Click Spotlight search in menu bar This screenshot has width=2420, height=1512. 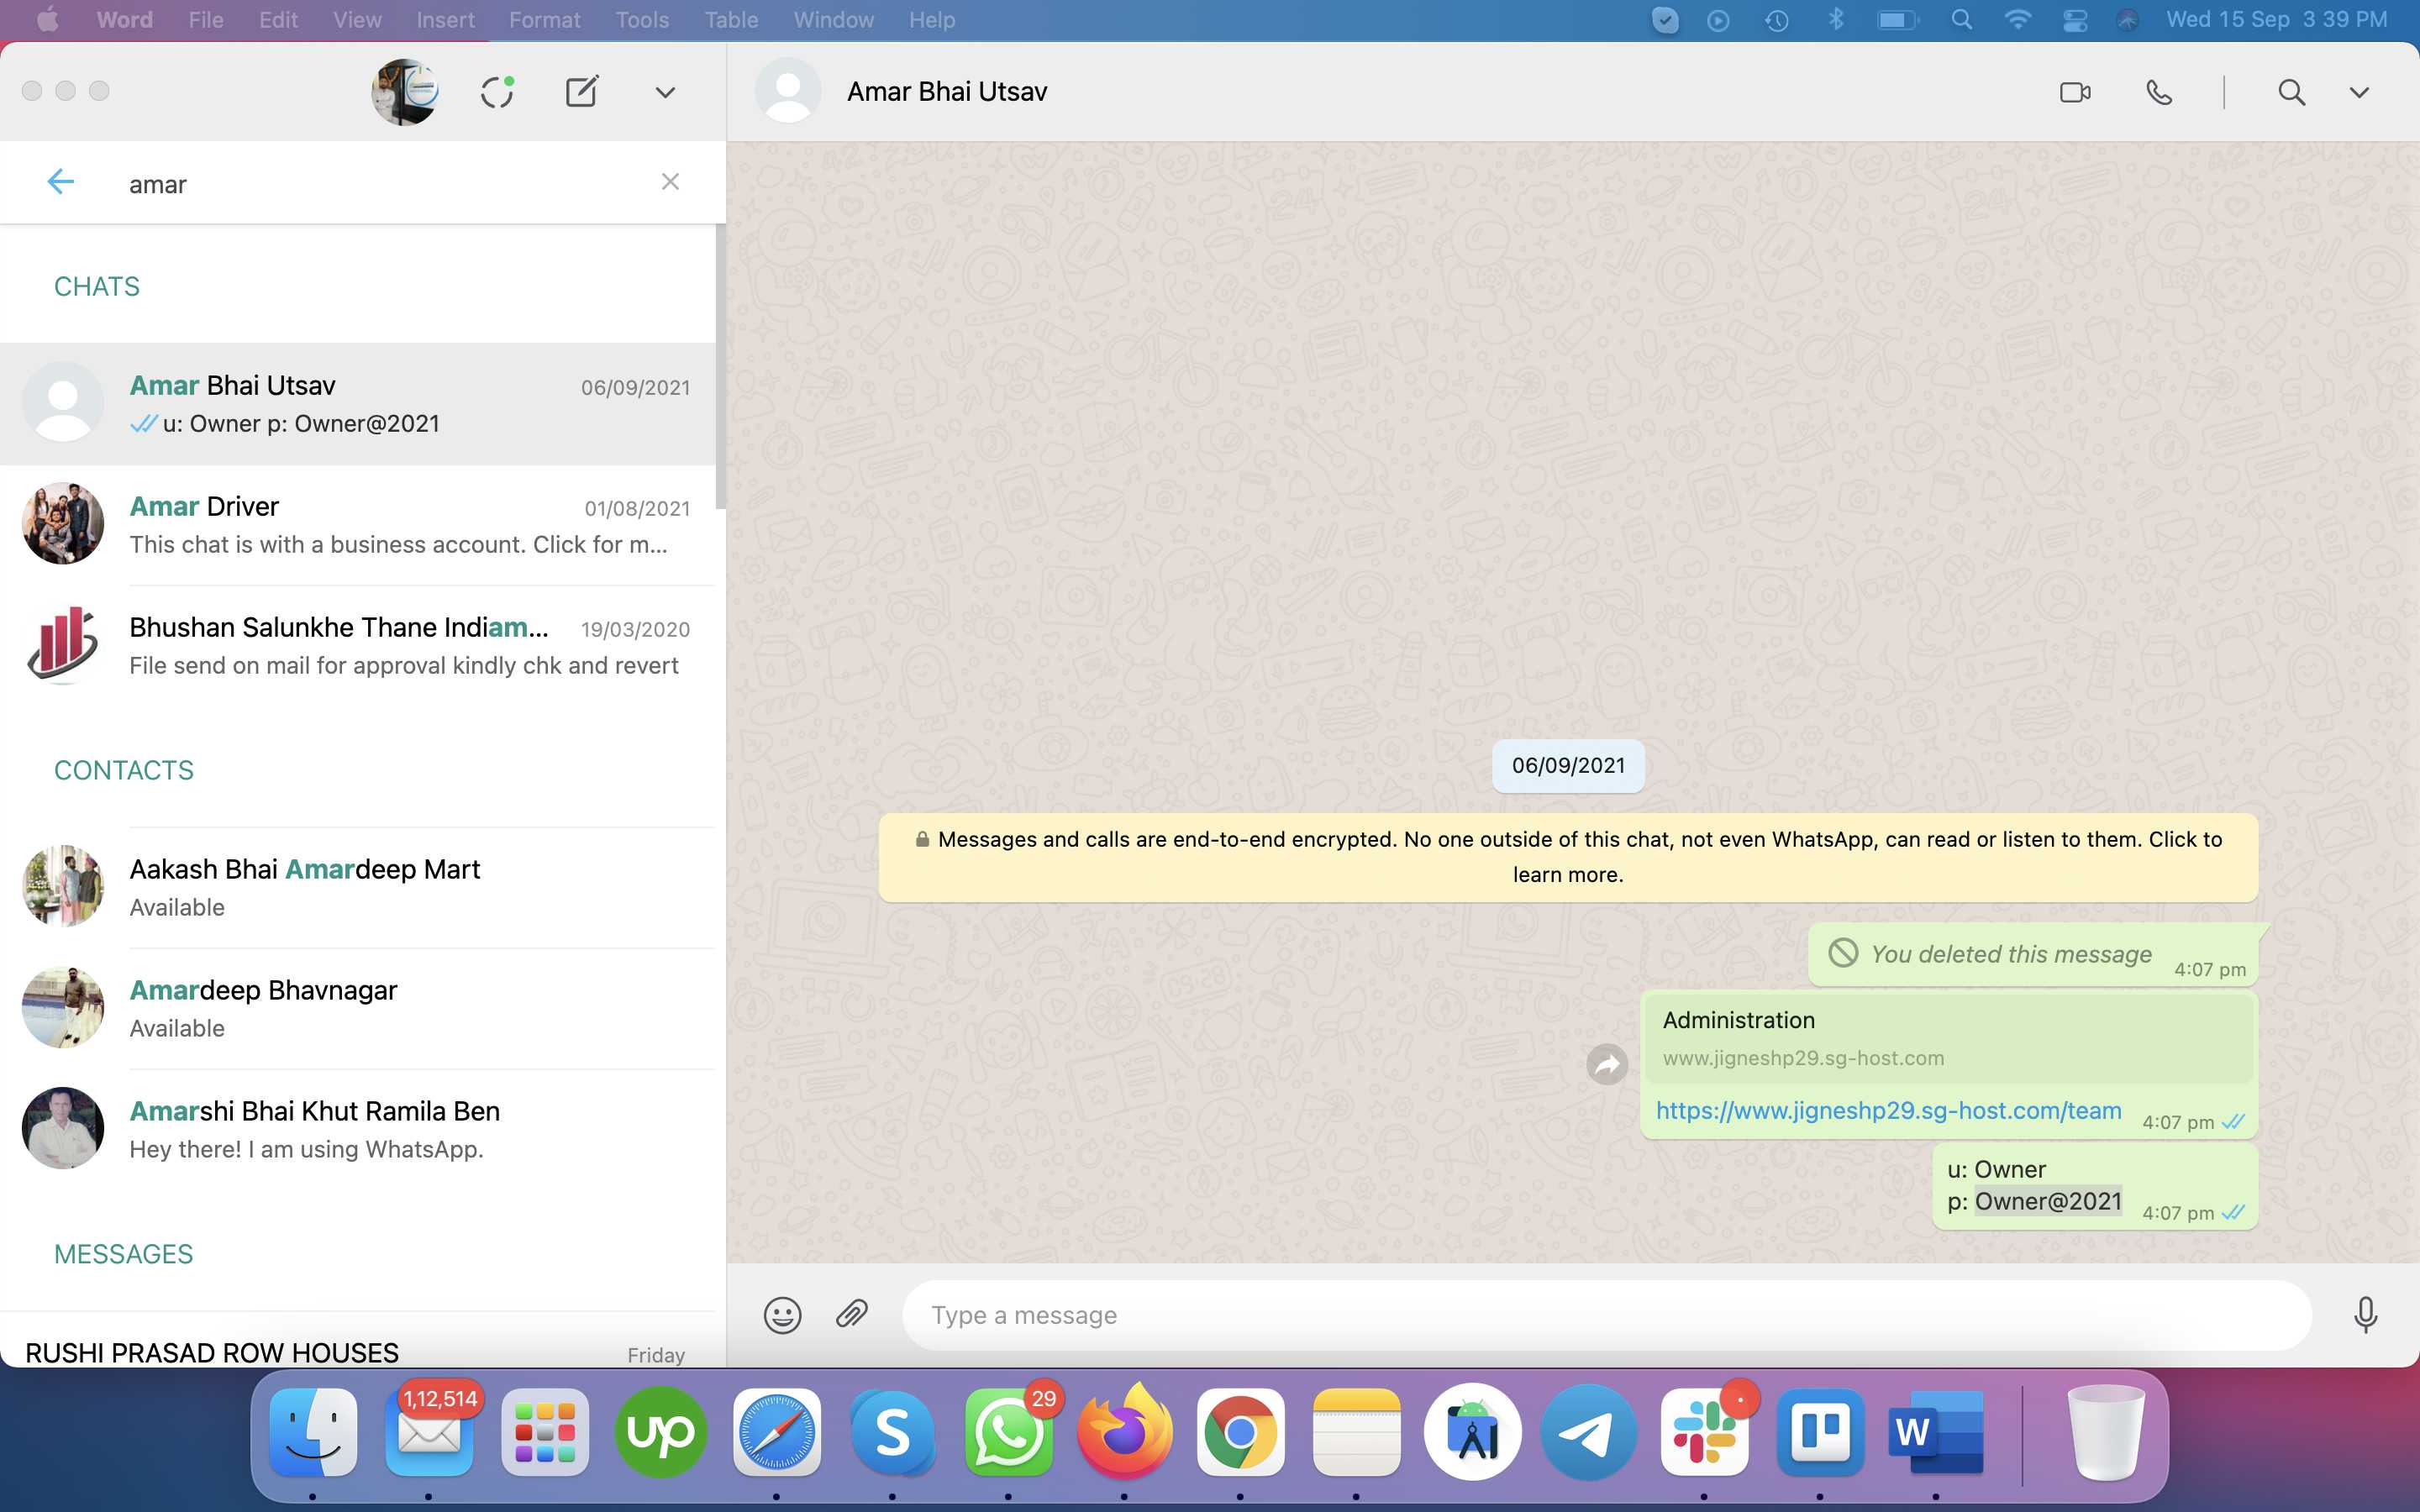(x=1961, y=20)
